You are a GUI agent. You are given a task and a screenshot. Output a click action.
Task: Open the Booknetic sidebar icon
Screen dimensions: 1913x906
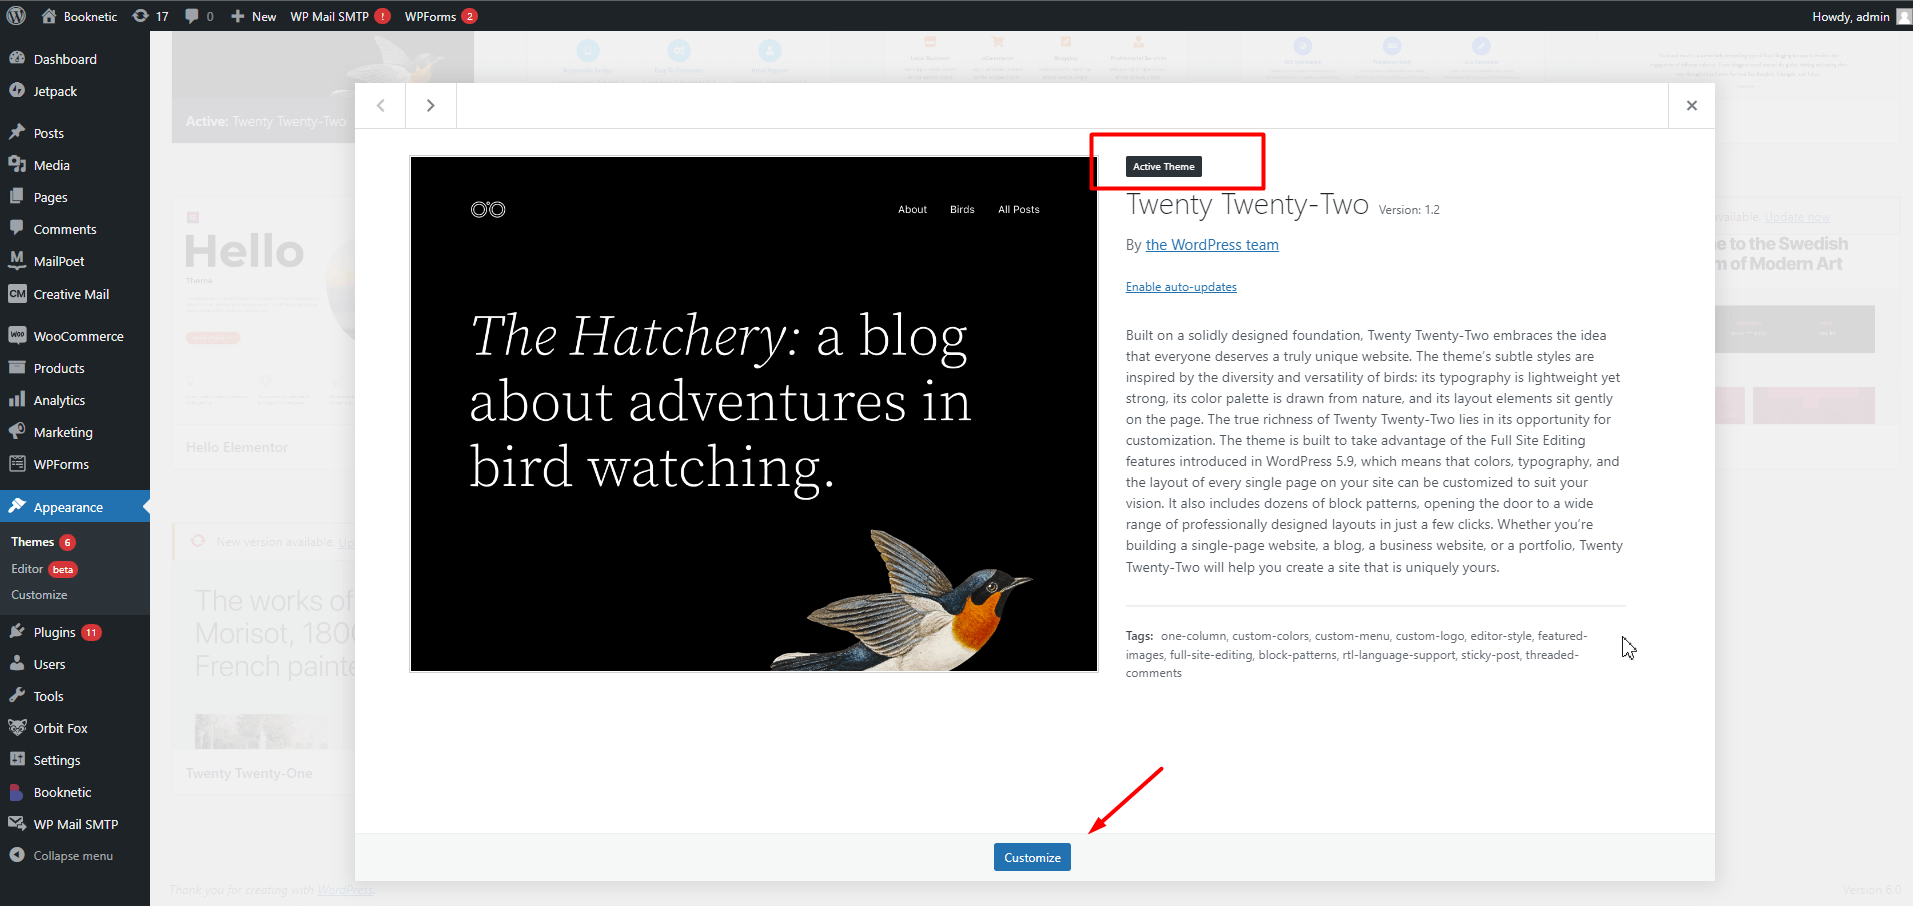[x=17, y=791]
